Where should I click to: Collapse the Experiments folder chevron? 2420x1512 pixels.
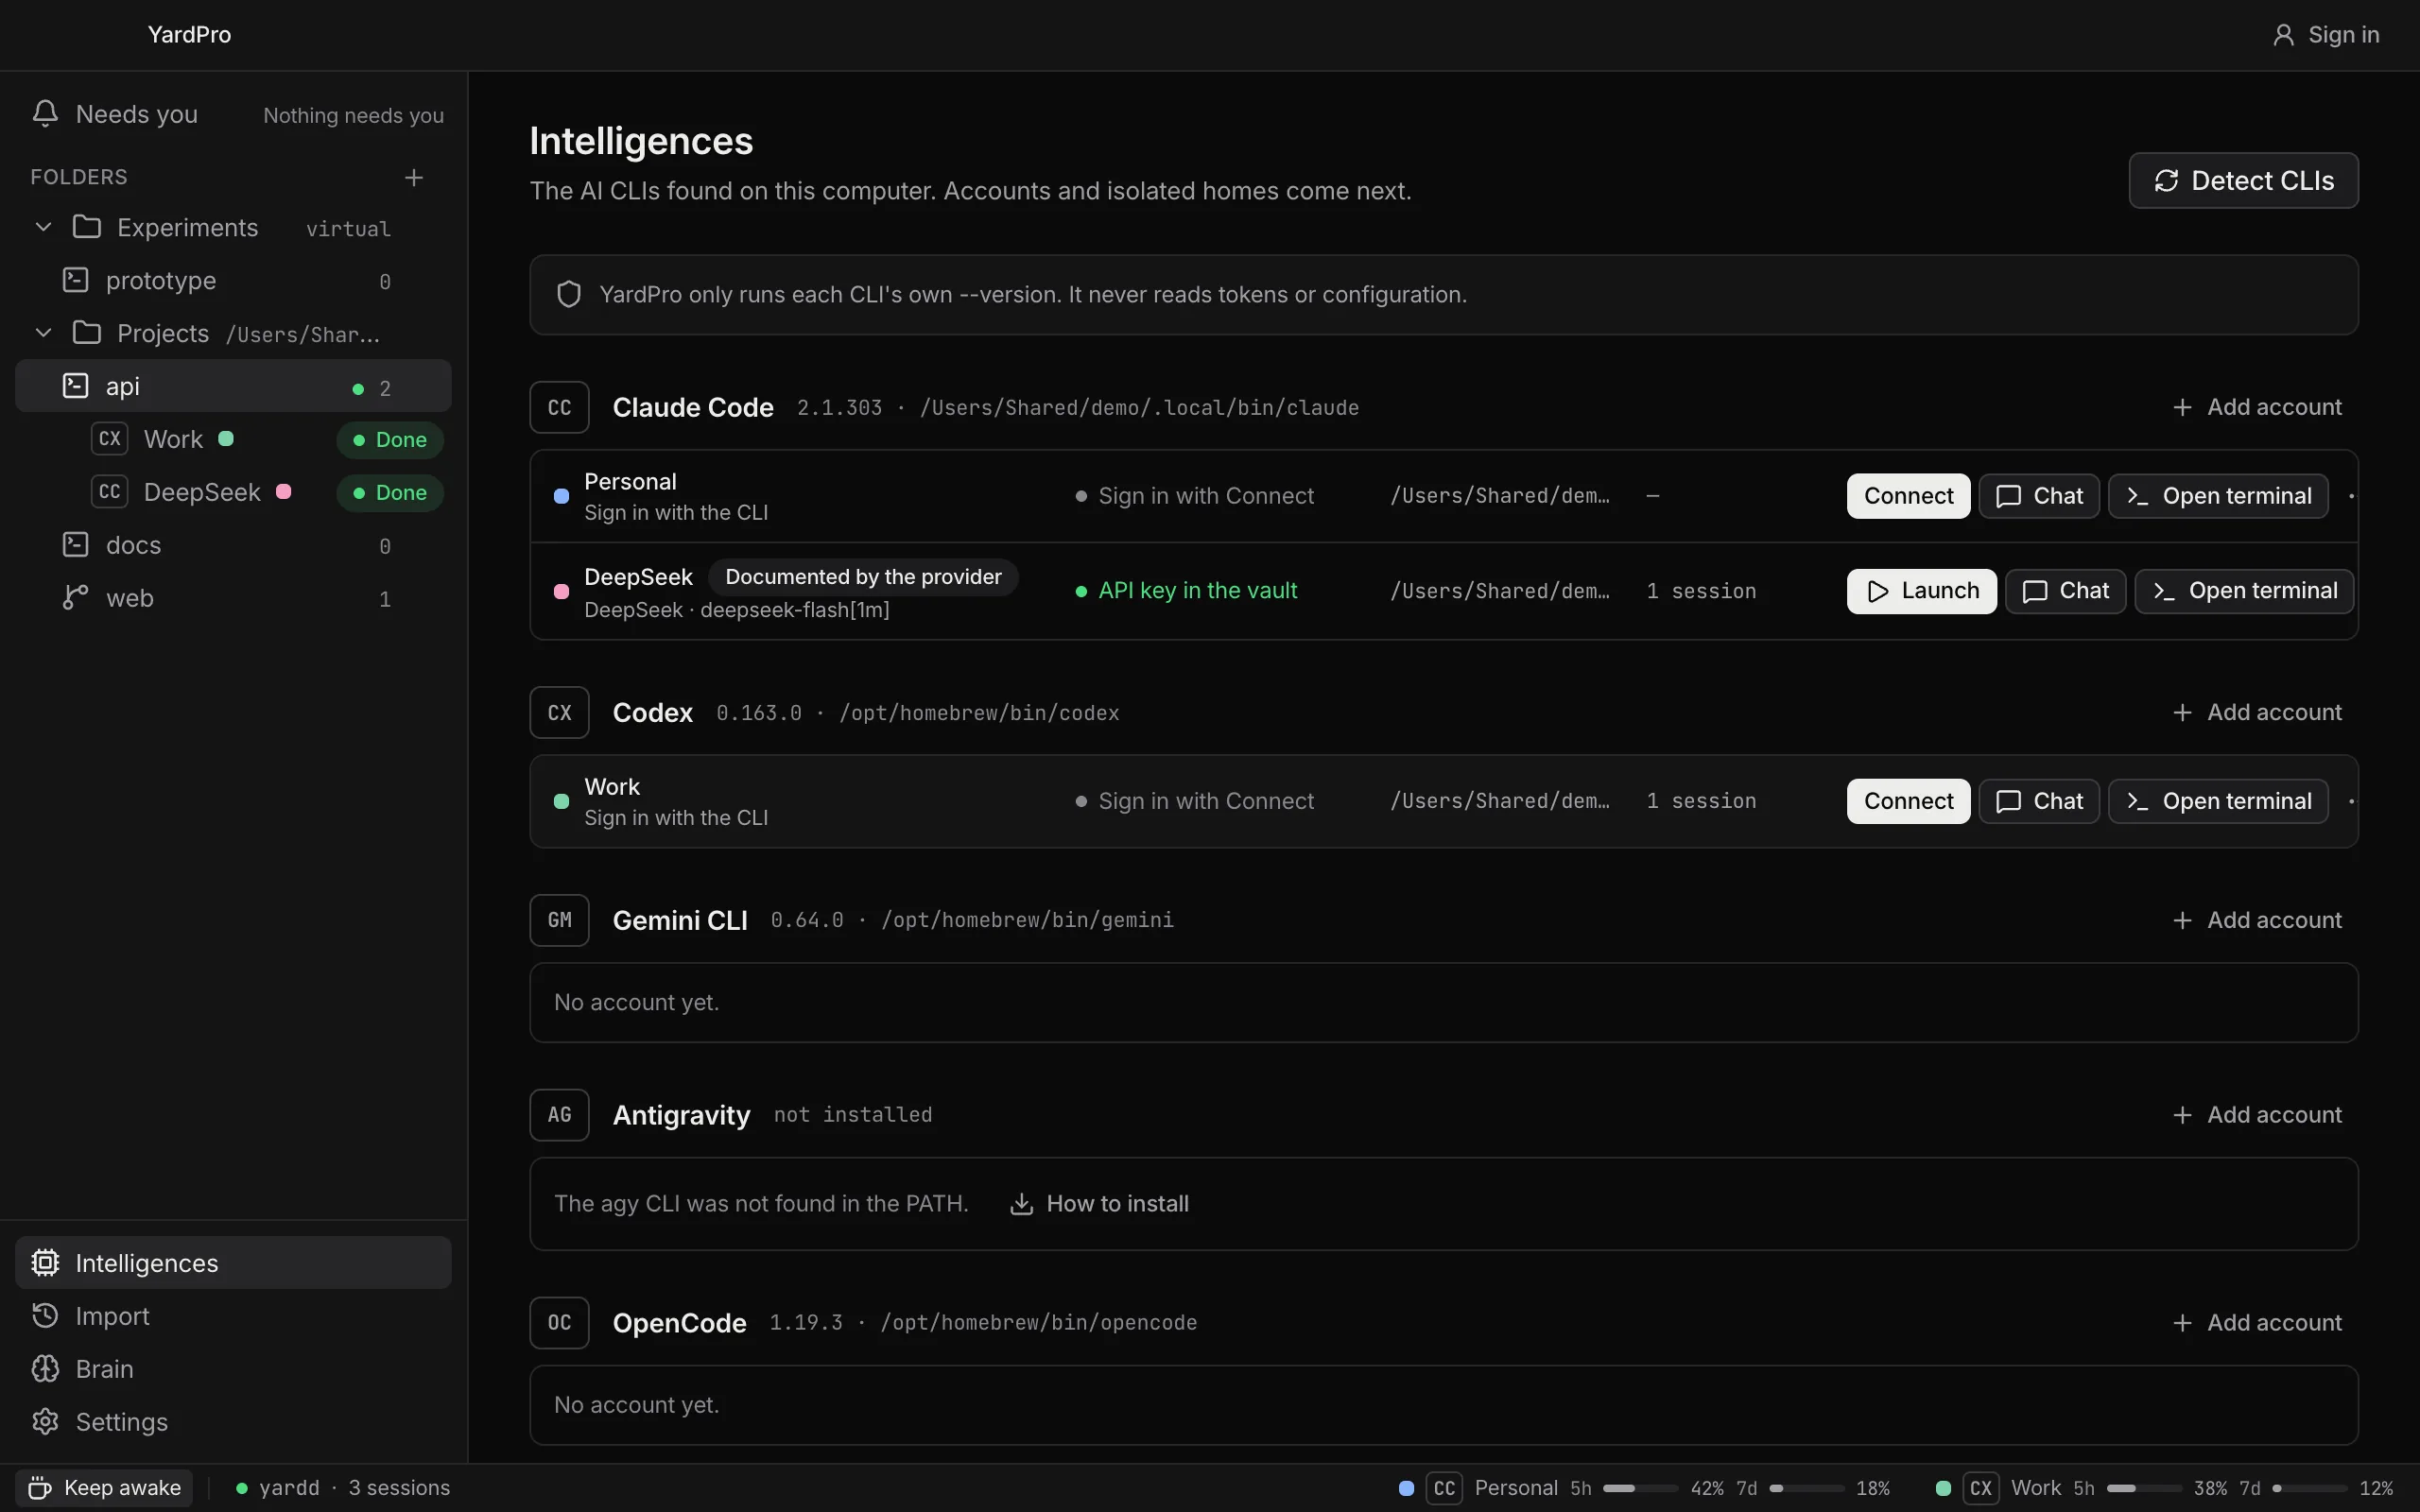[x=43, y=228]
